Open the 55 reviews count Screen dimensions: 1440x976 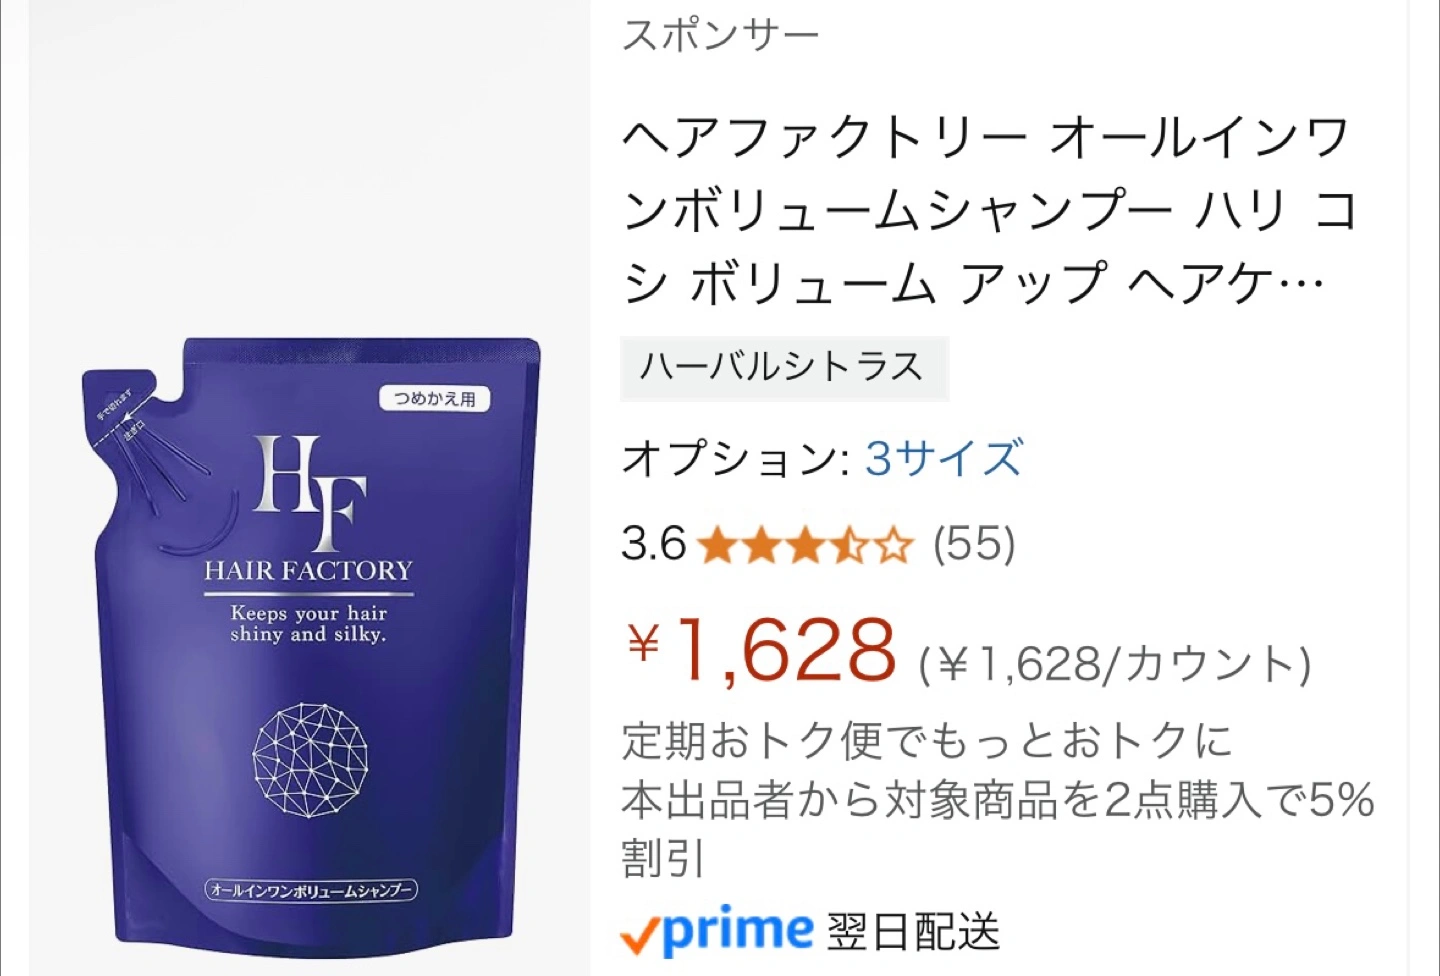click(974, 545)
